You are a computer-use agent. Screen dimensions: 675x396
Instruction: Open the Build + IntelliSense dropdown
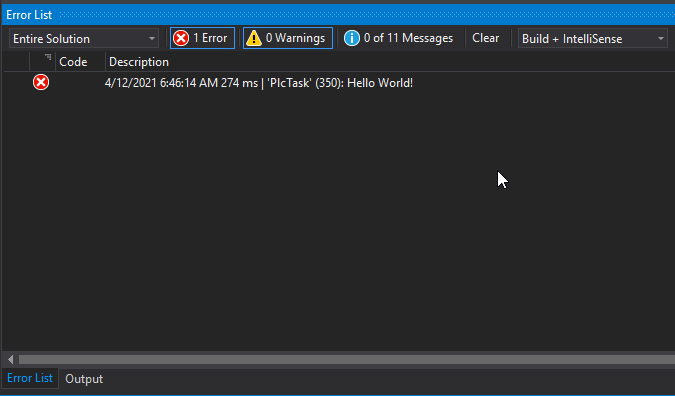click(x=593, y=39)
